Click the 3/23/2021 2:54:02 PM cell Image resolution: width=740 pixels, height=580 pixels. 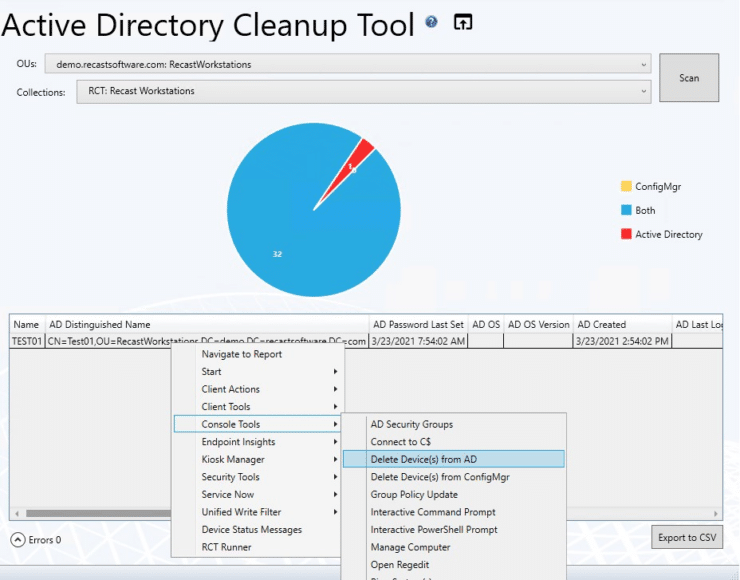tap(622, 341)
